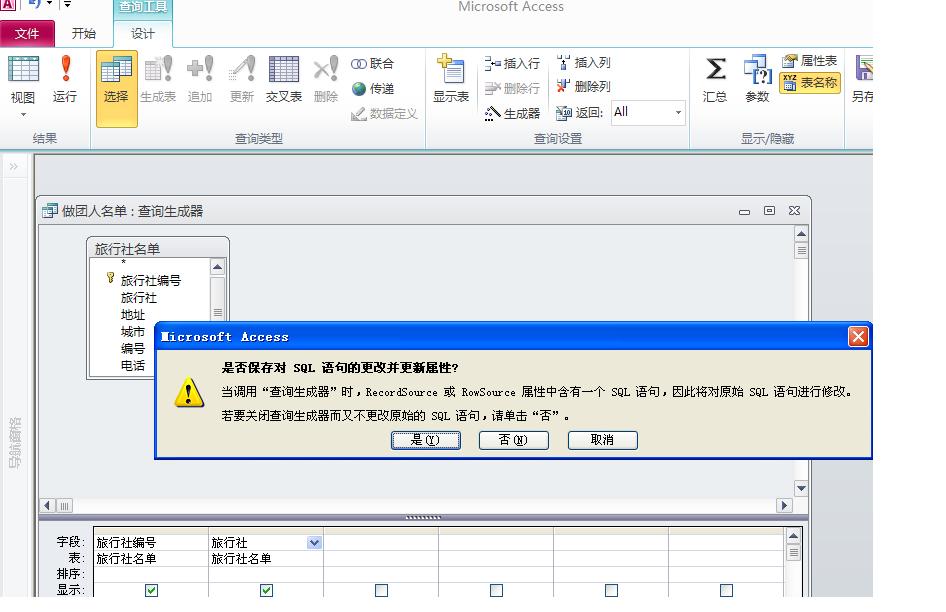The width and height of the screenshot is (946, 612).
Task: Click the 删除列 delete columns item
Action: coord(583,86)
